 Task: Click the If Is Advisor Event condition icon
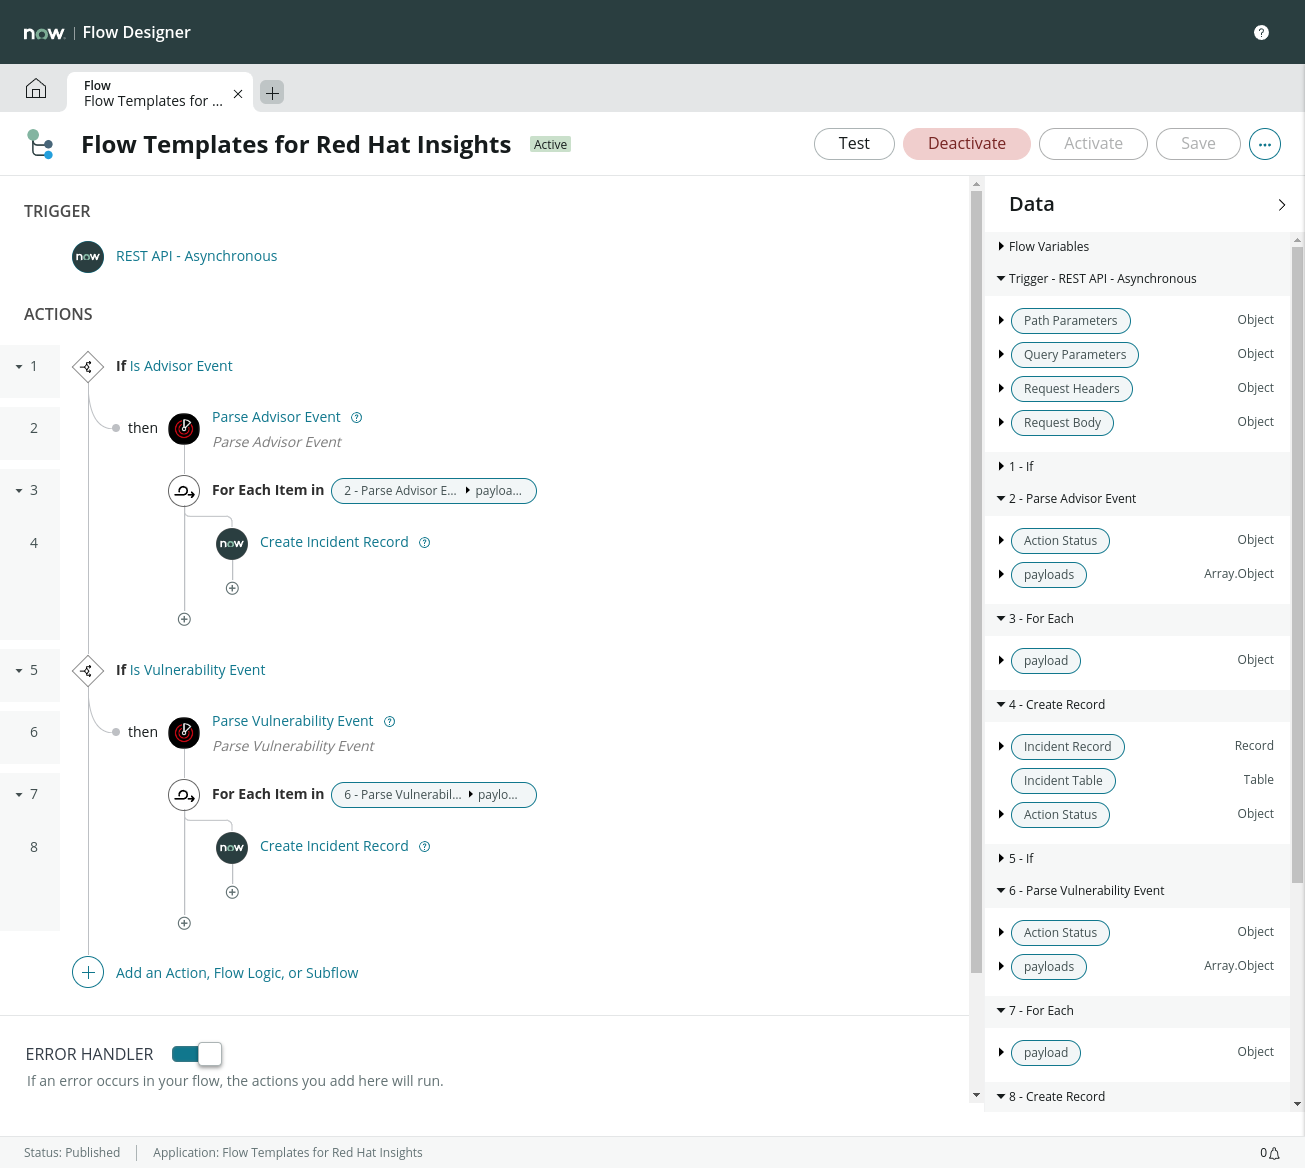tap(88, 367)
